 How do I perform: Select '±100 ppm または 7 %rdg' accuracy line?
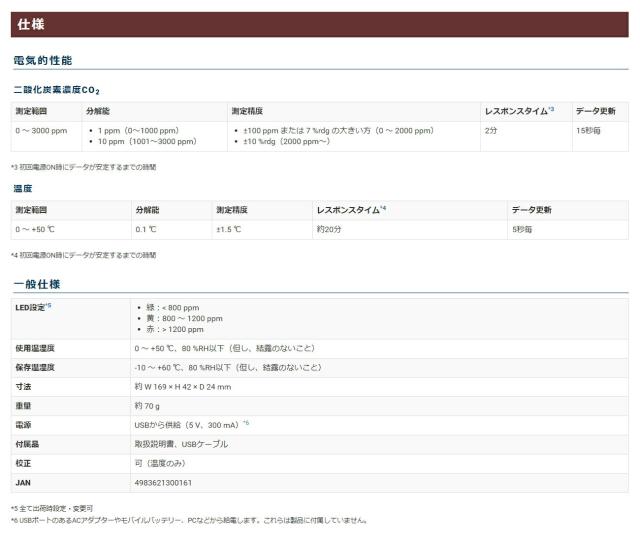click(338, 131)
